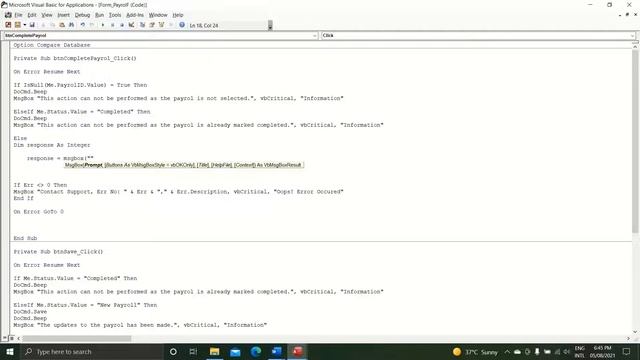Viewport: 640px width, 360px height.
Task: Click the Redo toolbar icon
Action: (92, 25)
